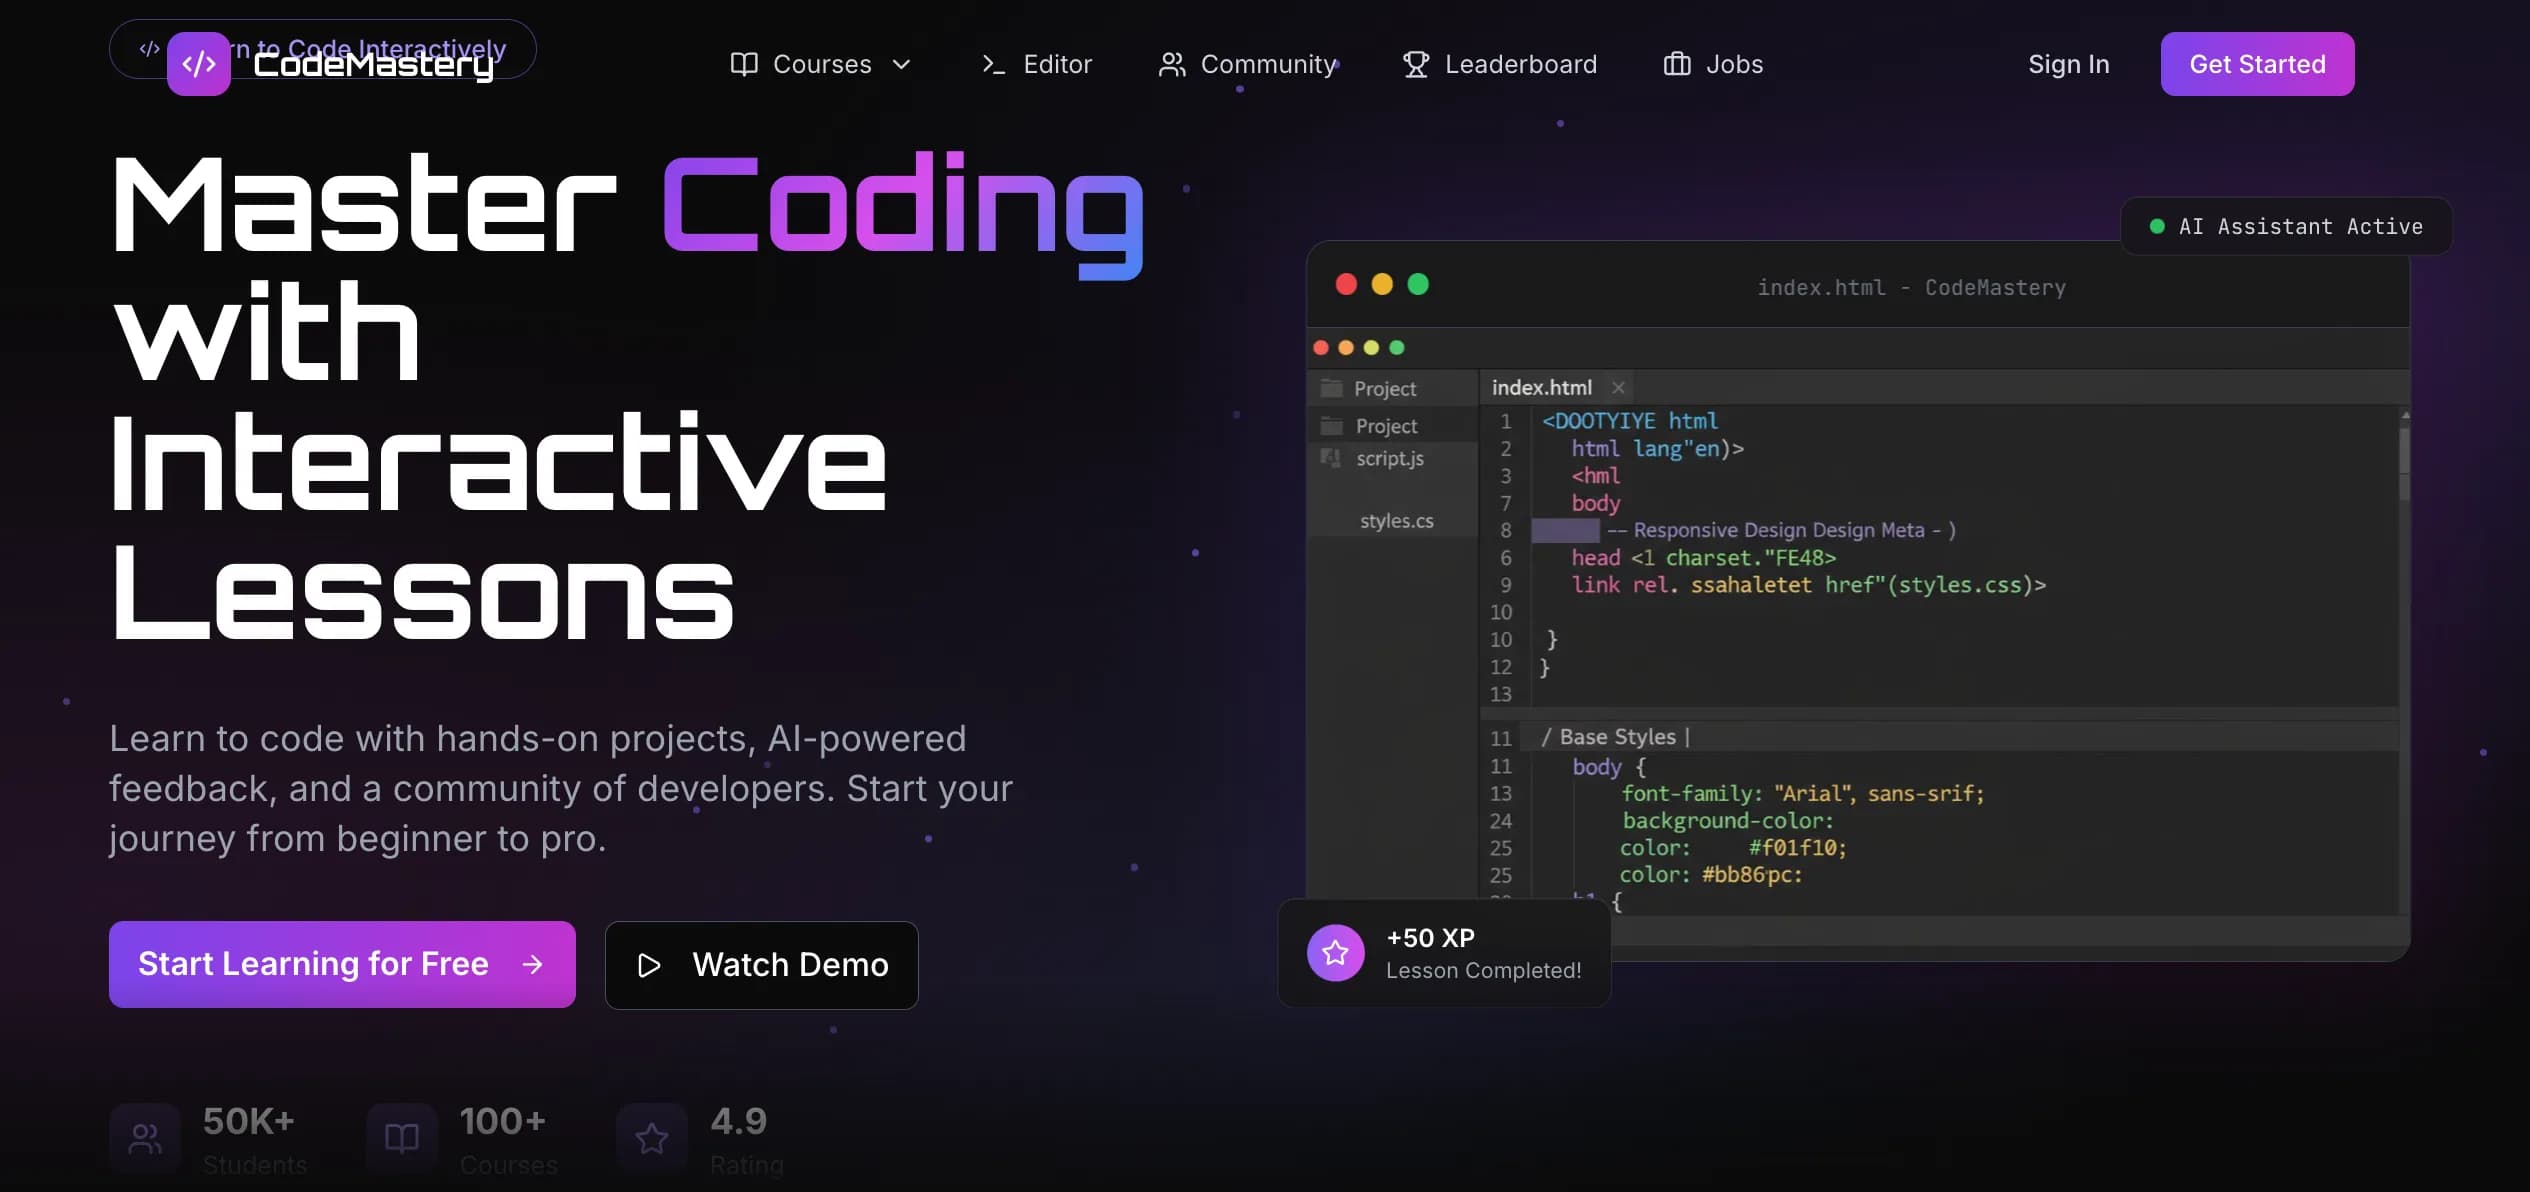This screenshot has width=2530, height=1192.
Task: Click the Community people icon
Action: (1172, 63)
